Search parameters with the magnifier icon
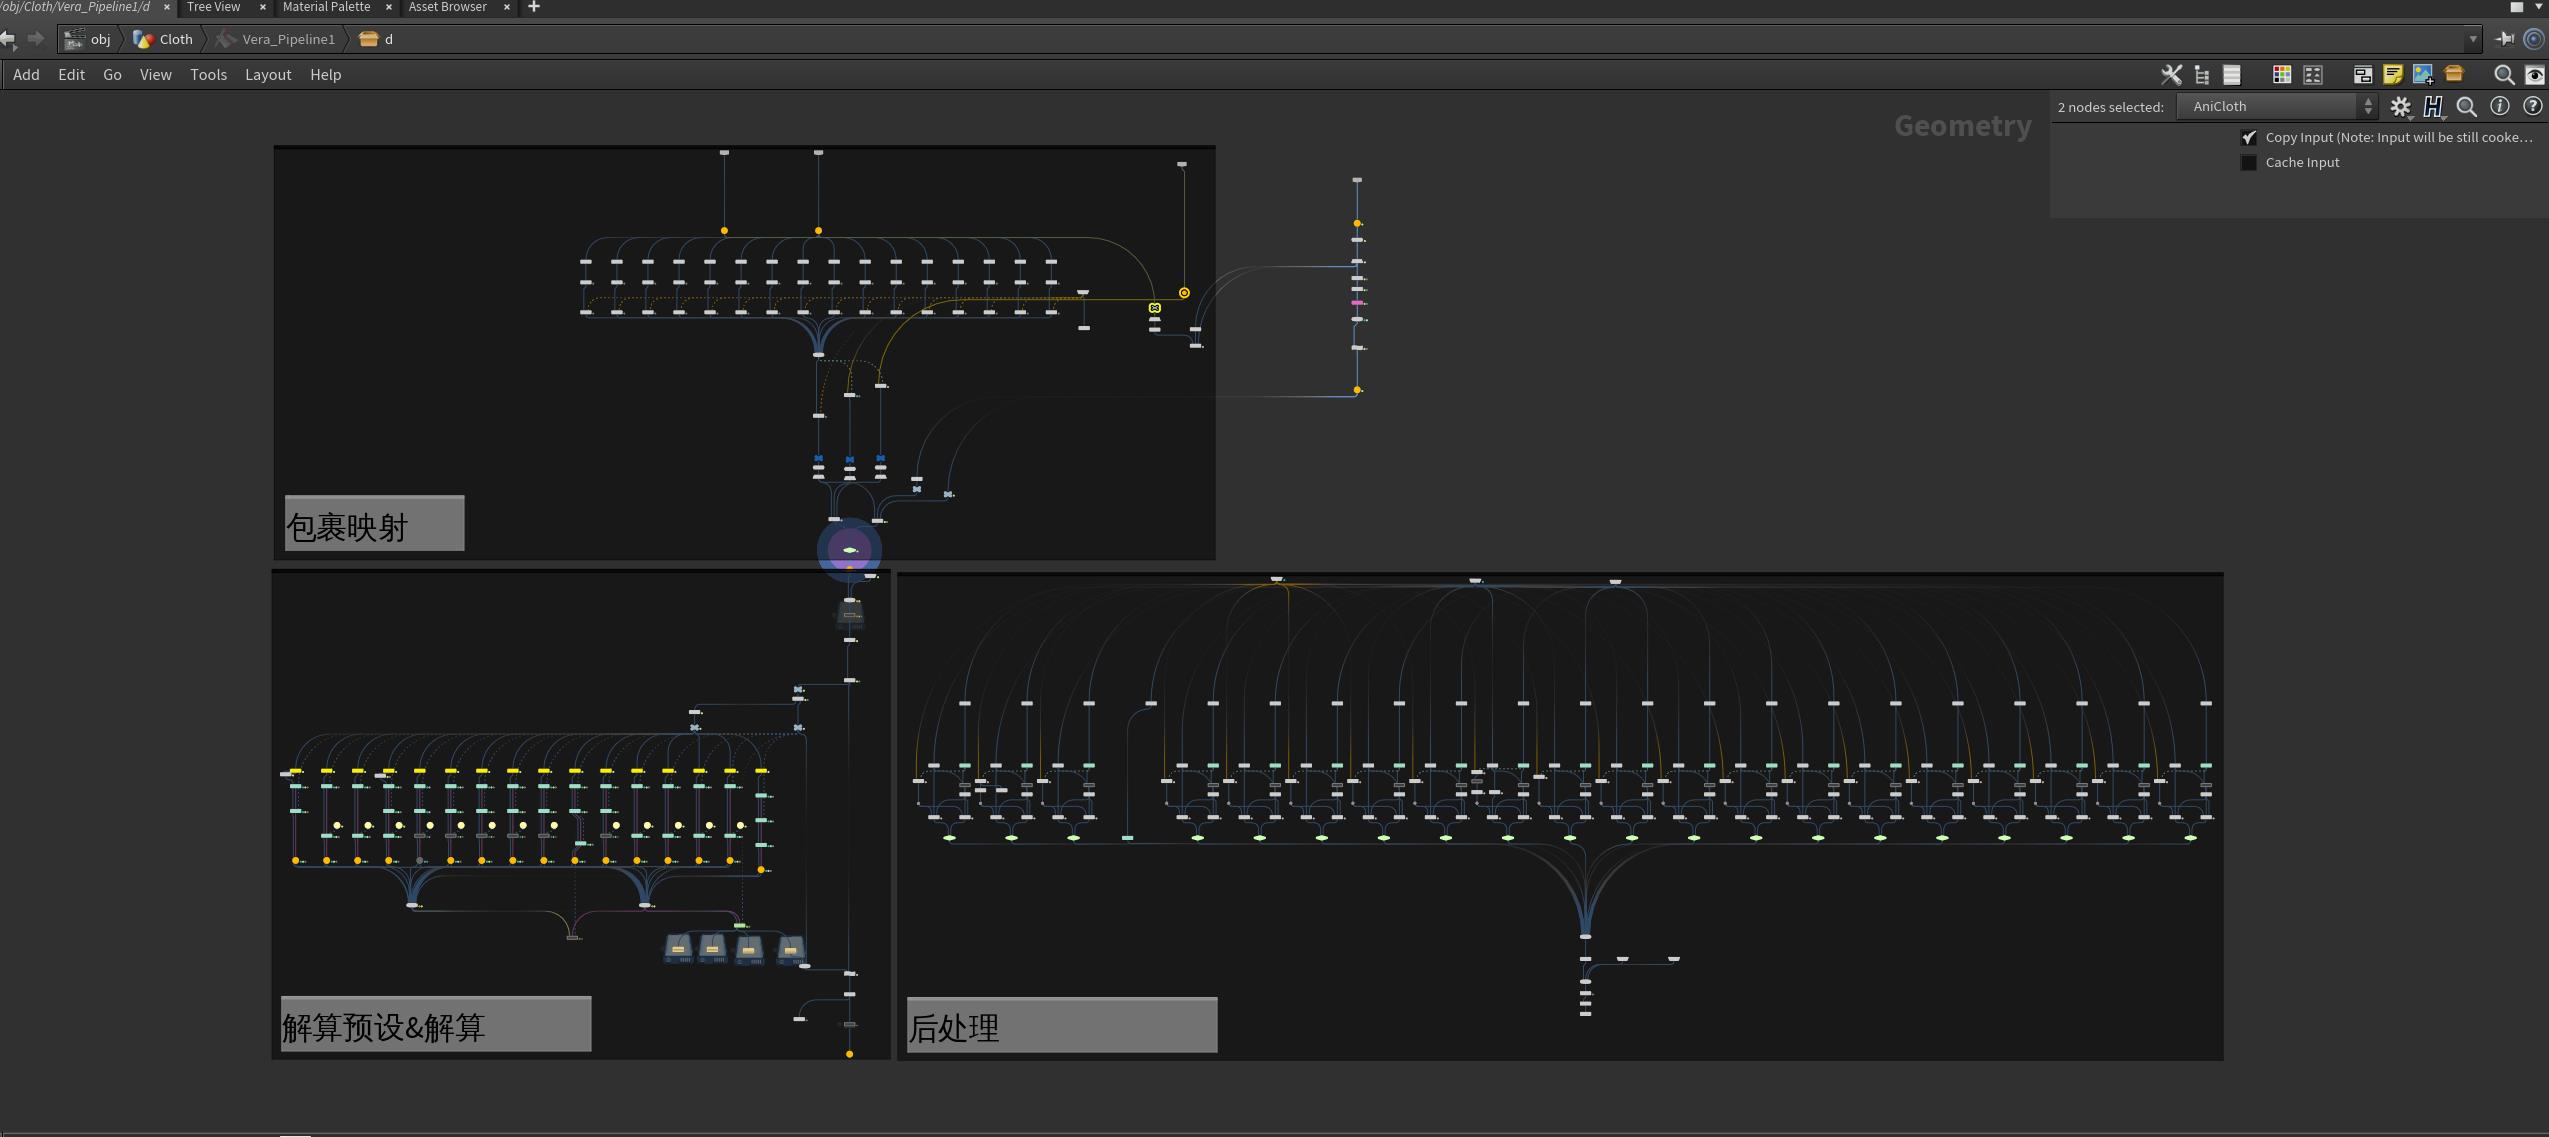The width and height of the screenshot is (2549, 1137). pyautogui.click(x=2466, y=107)
